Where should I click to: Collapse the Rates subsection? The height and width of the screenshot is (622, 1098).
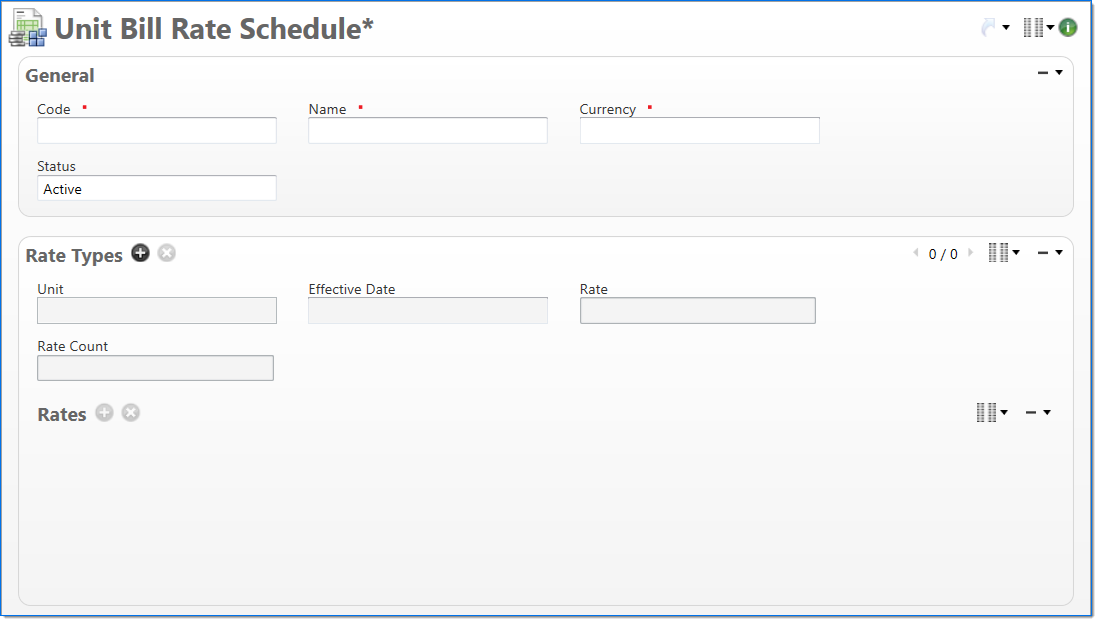point(1032,412)
